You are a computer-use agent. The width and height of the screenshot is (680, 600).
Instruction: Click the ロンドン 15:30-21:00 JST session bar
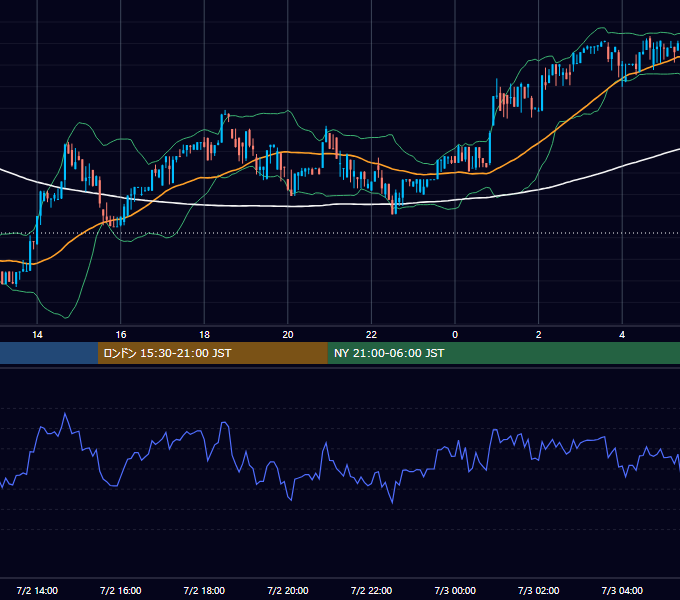[x=212, y=353]
